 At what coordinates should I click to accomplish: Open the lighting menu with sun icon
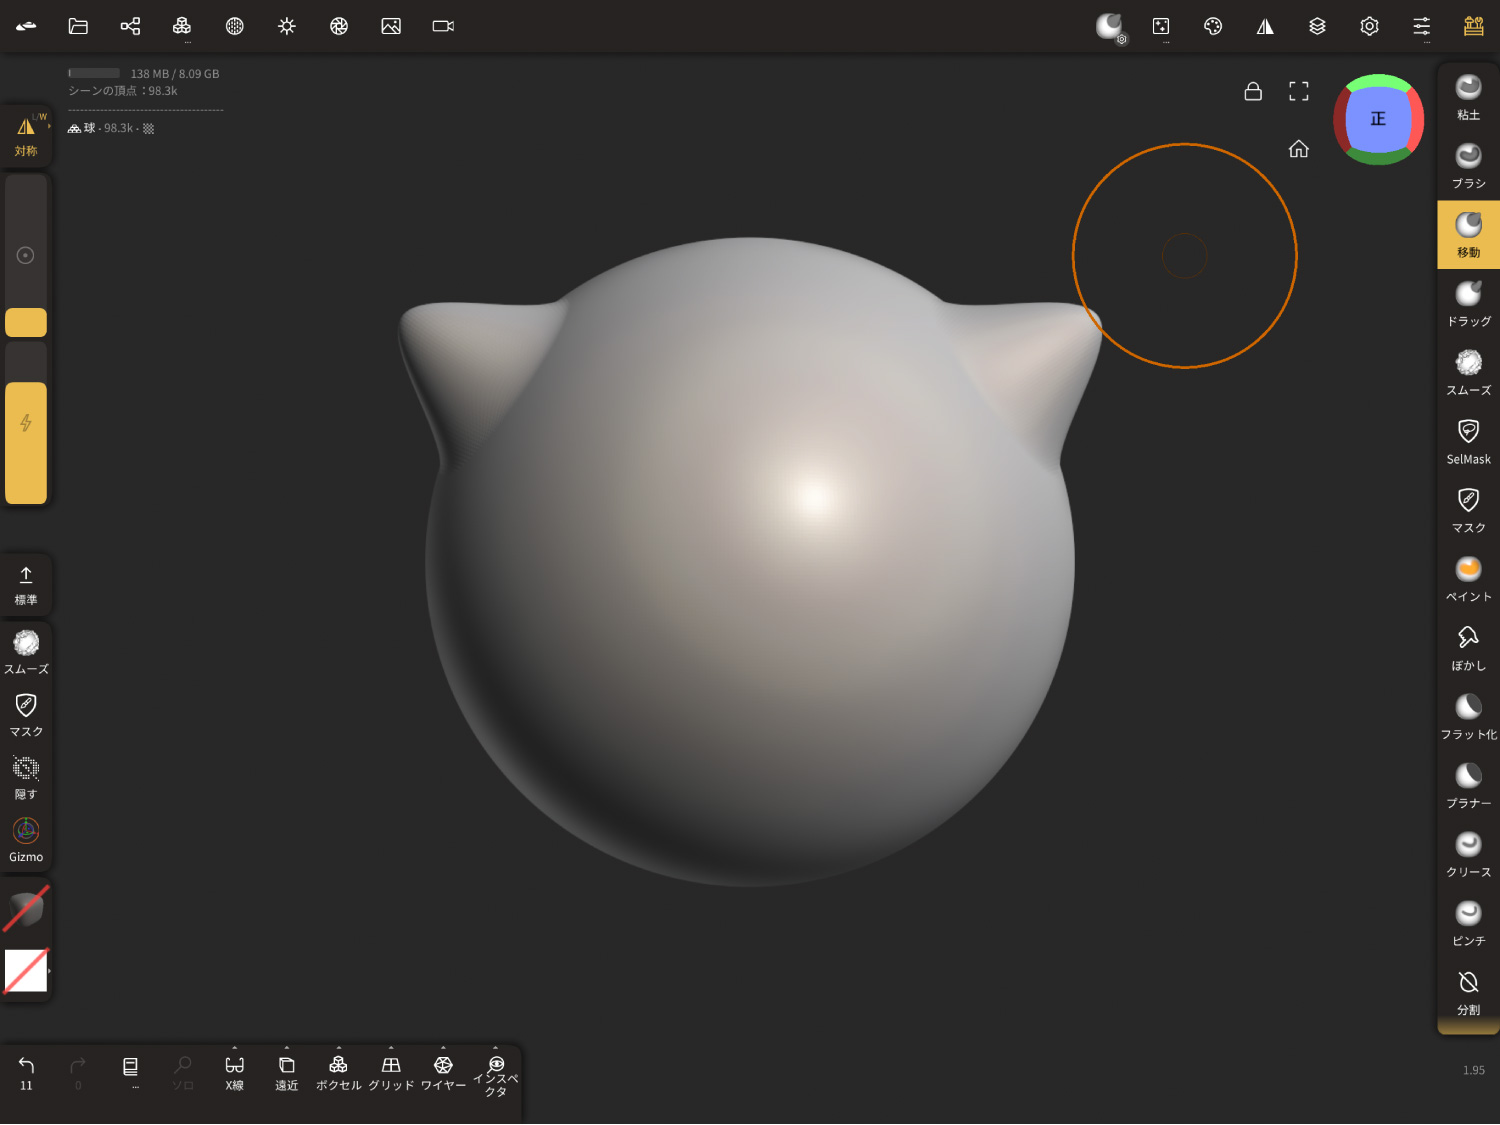287,26
